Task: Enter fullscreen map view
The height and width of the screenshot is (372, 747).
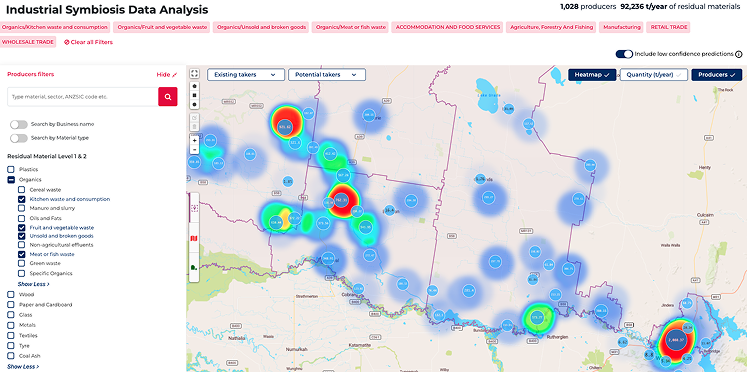Action: pos(194,73)
